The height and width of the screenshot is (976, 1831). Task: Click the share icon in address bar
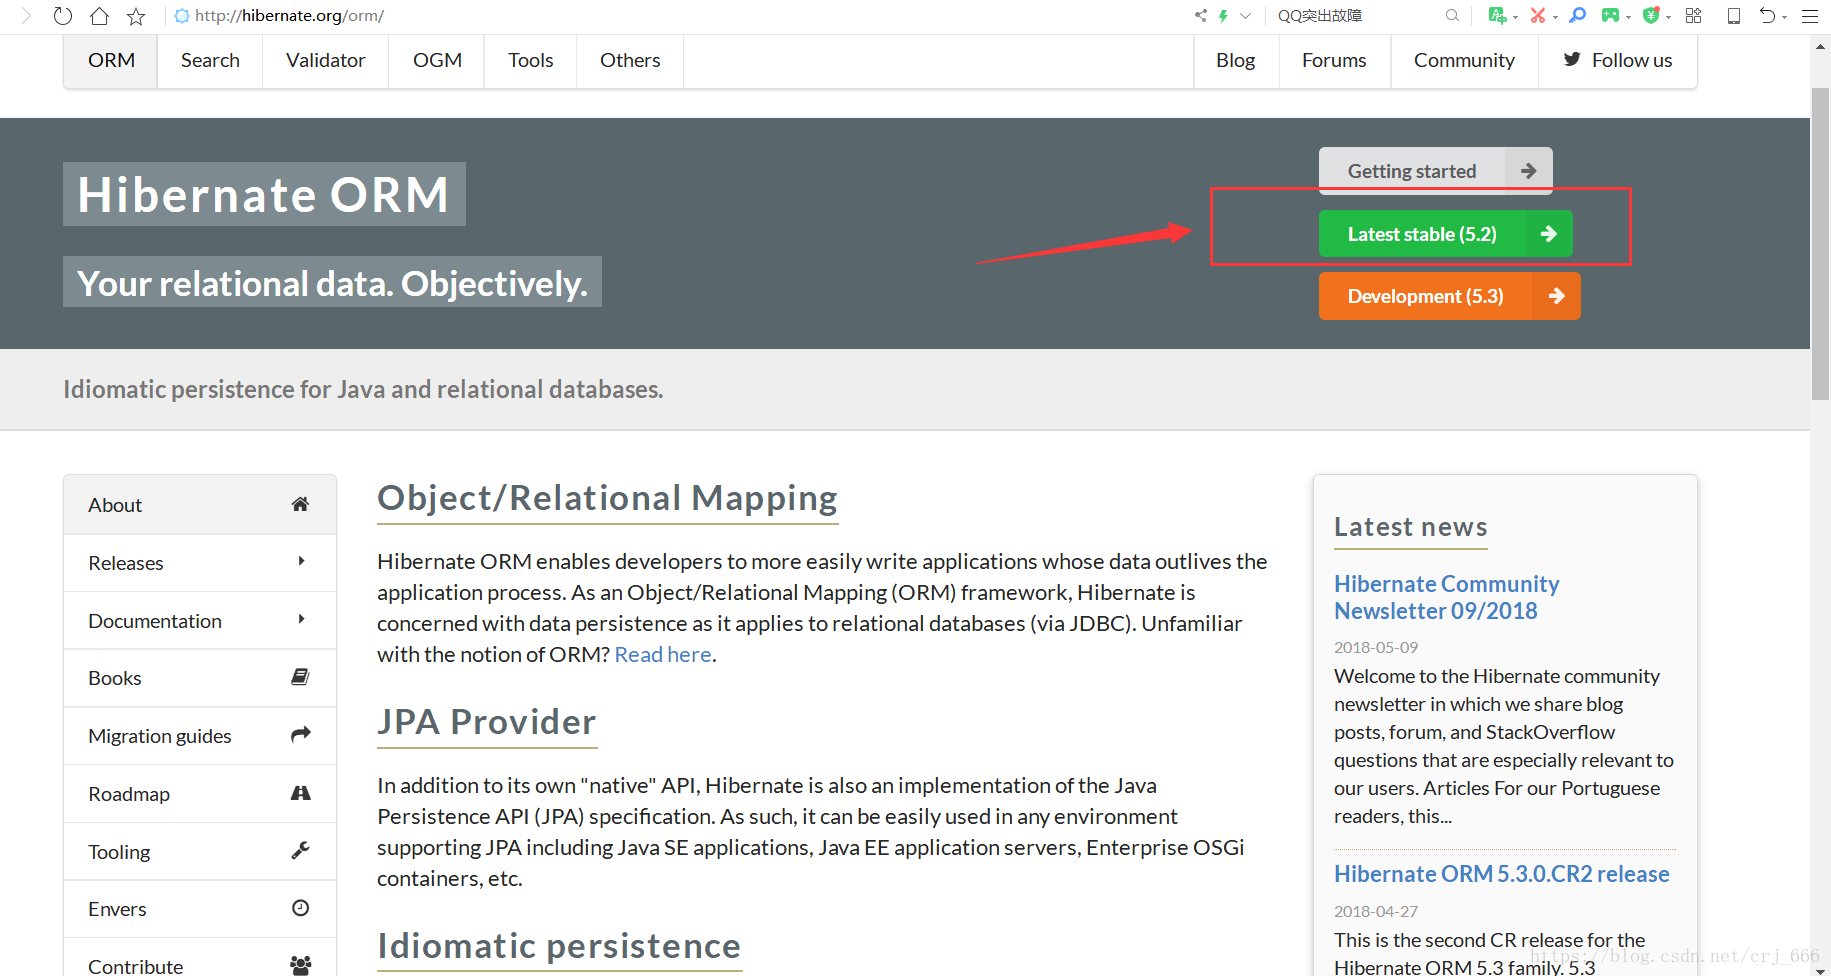1201,15
